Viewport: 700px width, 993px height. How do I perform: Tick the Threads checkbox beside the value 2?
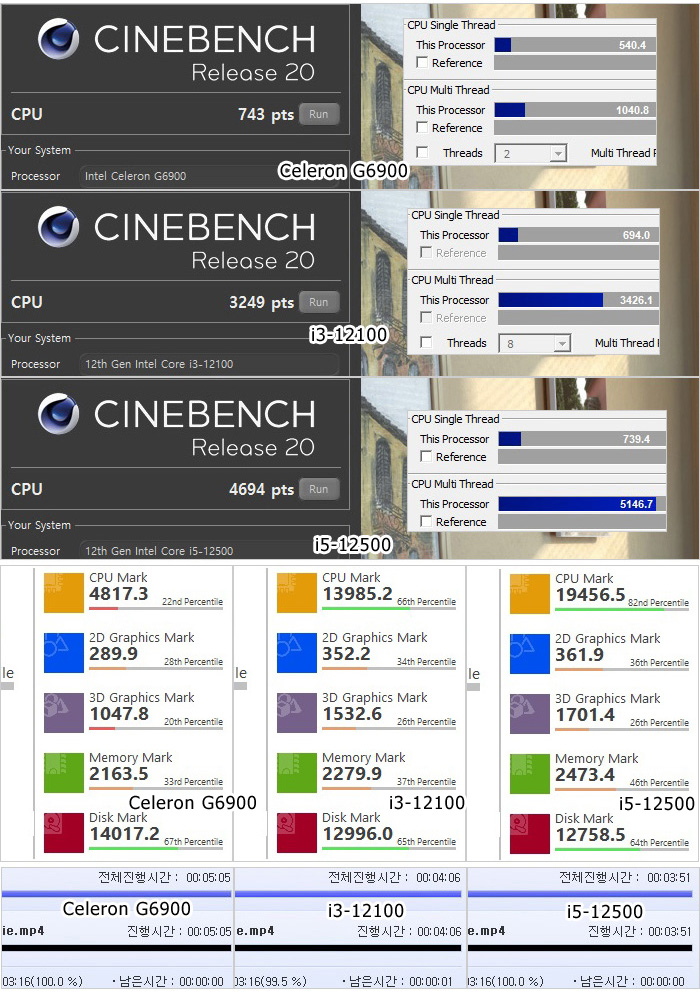tap(422, 153)
